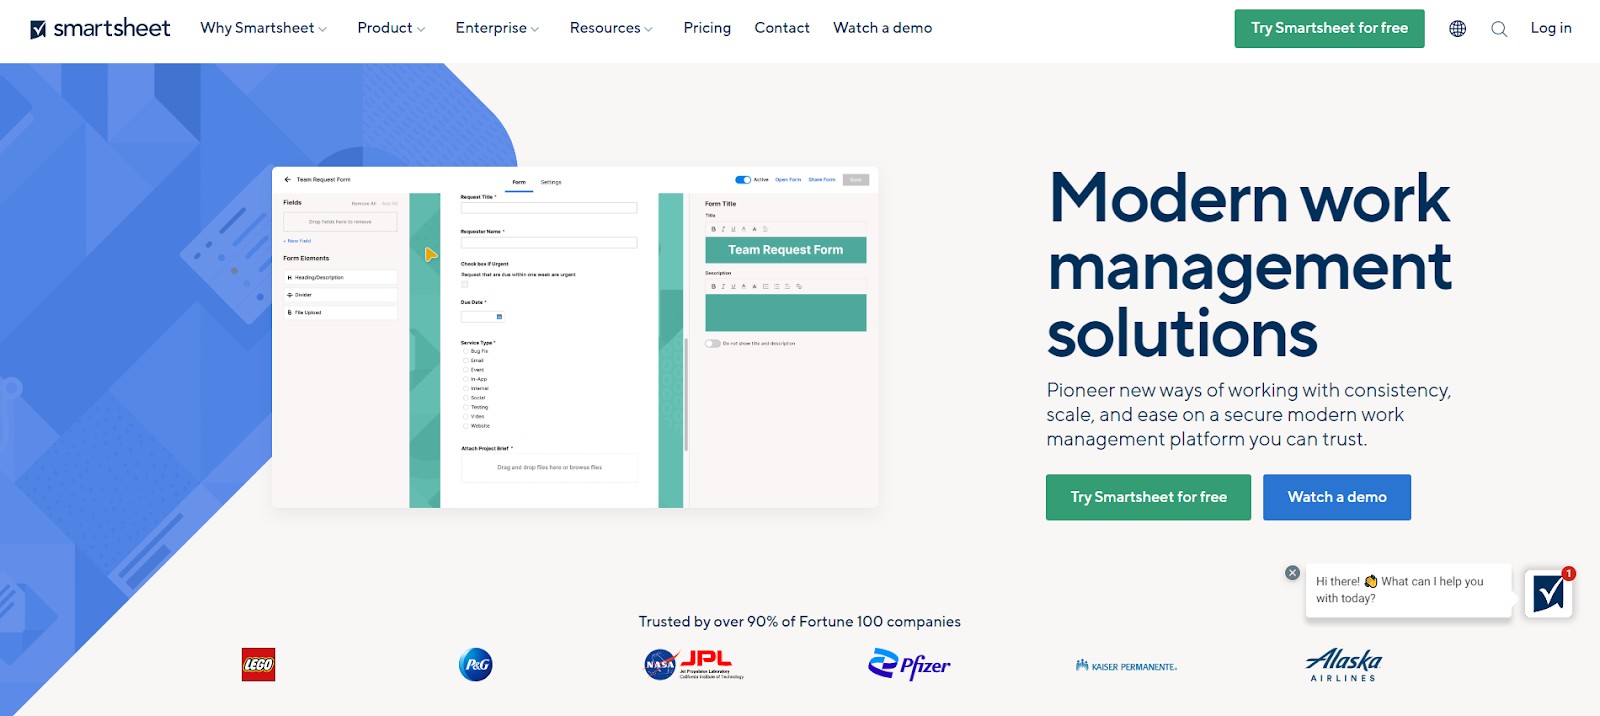Click the yellow cursor arrow in the preview
Image resolution: width=1600 pixels, height=716 pixels.
tap(431, 255)
